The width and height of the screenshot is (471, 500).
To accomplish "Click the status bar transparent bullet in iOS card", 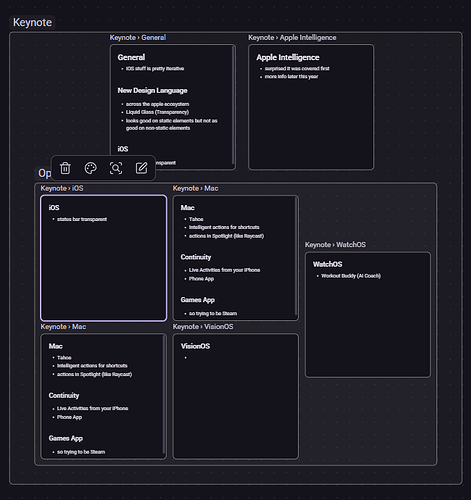I will tap(82, 219).
